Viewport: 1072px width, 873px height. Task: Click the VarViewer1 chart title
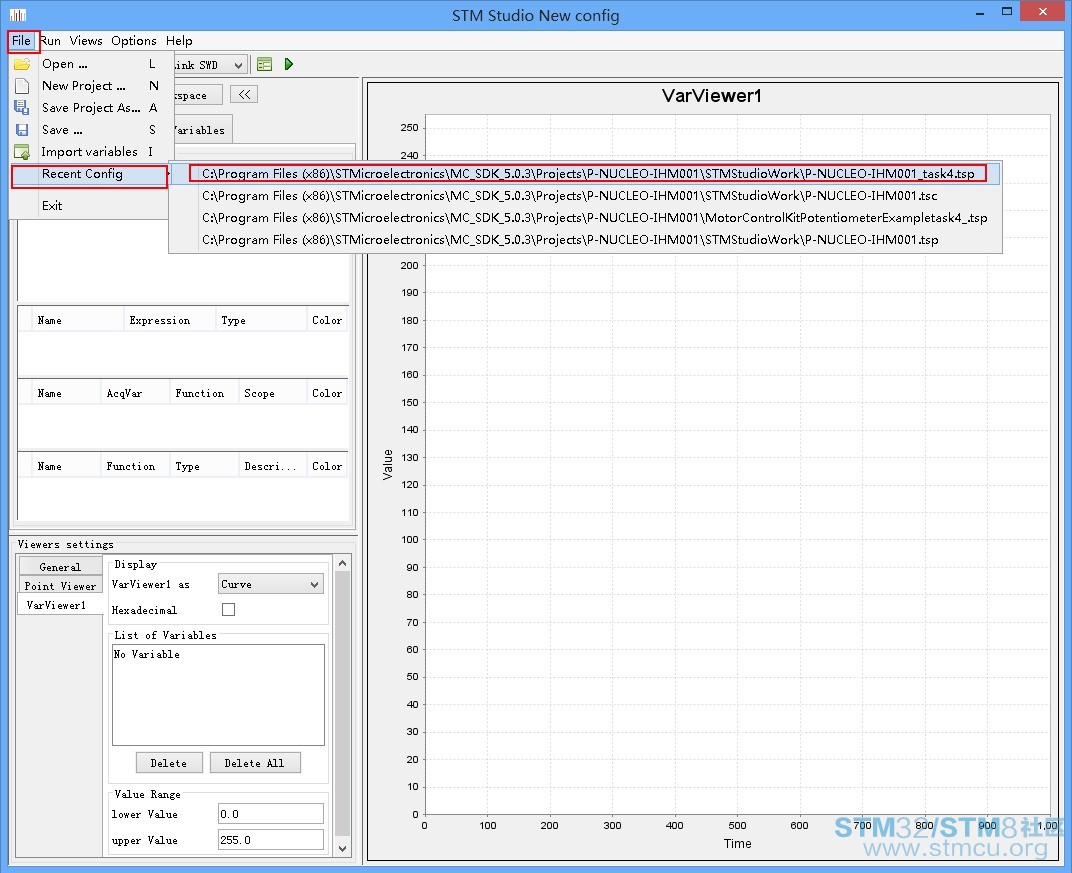712,96
